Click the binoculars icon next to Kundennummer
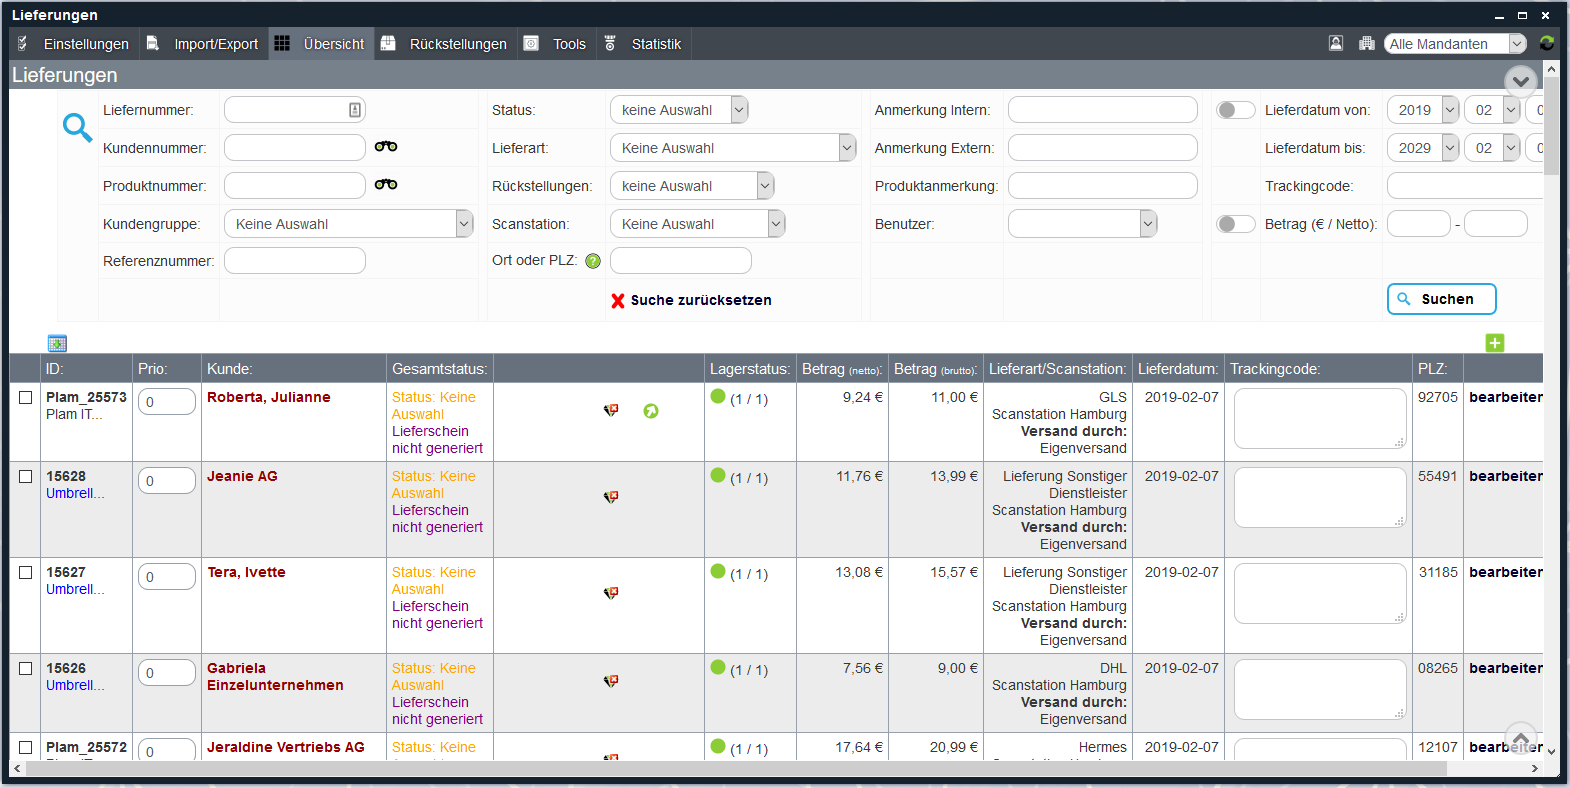The height and width of the screenshot is (788, 1570). (x=386, y=147)
